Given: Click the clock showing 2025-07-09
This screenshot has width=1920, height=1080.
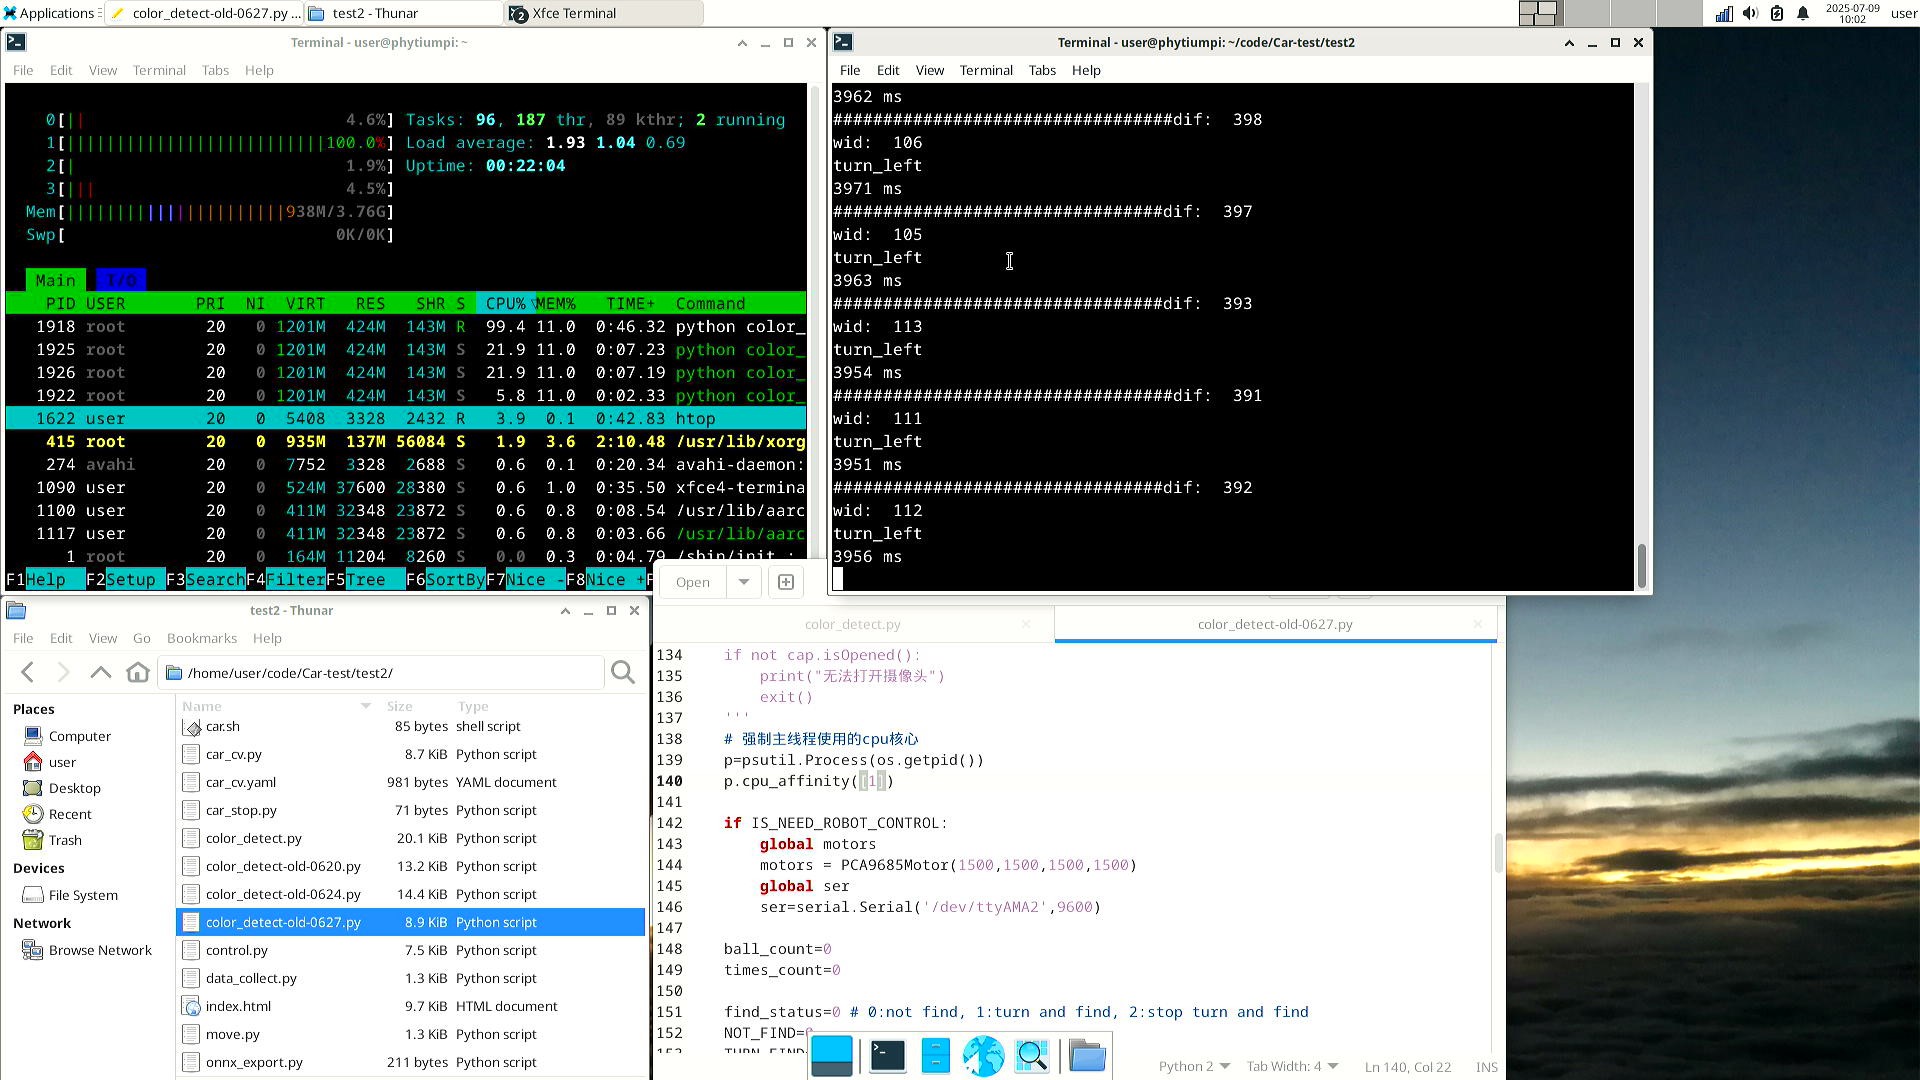Looking at the screenshot, I should coord(1852,13).
